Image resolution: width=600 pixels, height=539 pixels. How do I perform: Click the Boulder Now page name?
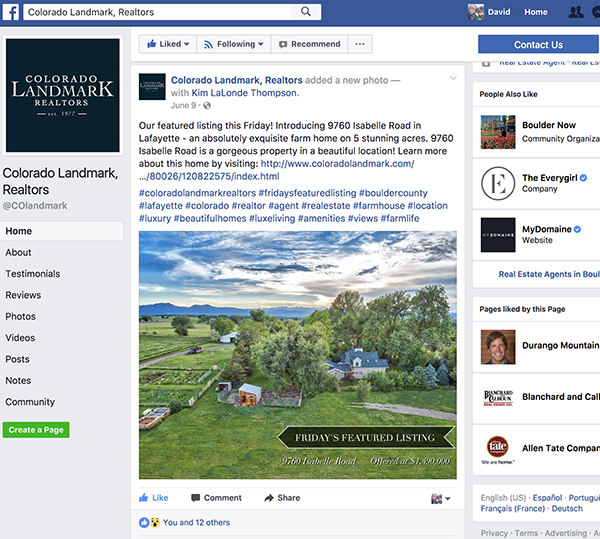pyautogui.click(x=549, y=125)
